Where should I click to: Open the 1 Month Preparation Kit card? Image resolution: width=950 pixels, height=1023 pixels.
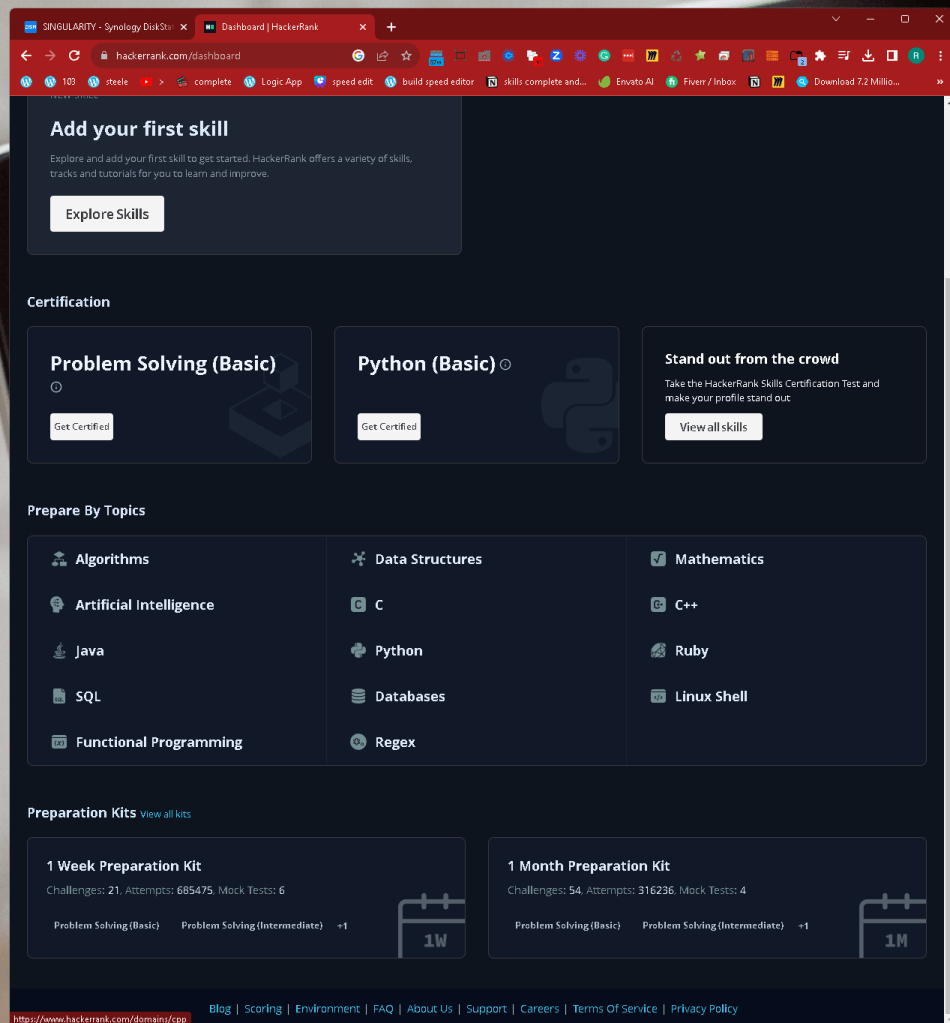[x=707, y=898]
